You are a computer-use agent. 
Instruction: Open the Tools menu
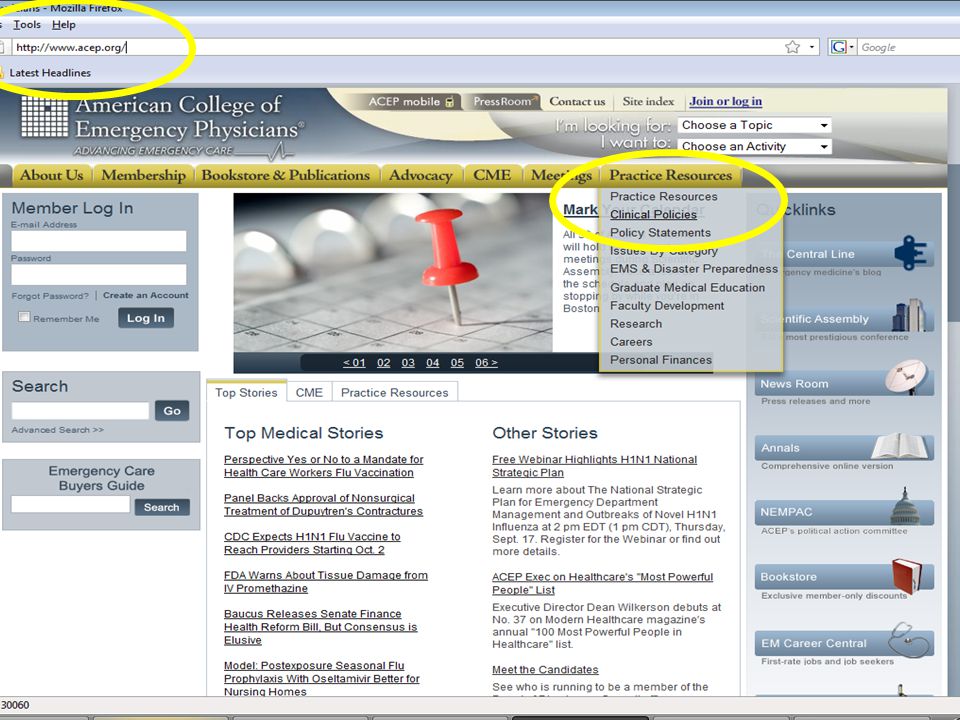(x=27, y=24)
